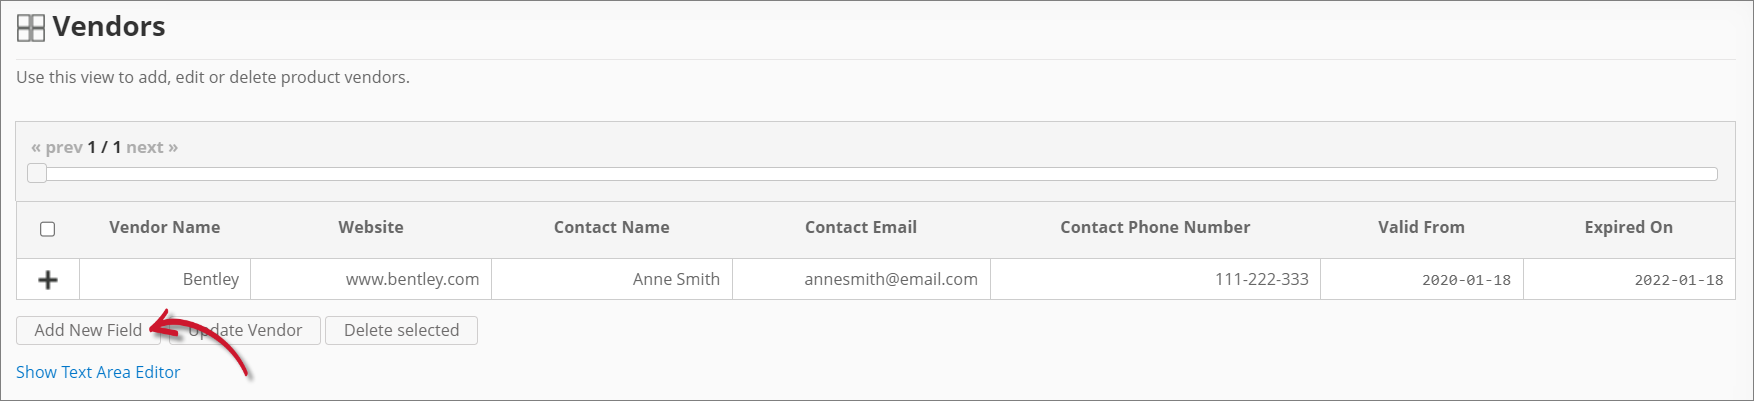Sort by Contact Phone Number header
Screen dimensions: 1754x401
(x=1155, y=228)
